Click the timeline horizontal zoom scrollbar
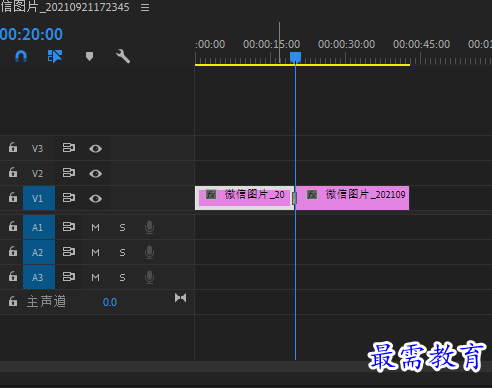This screenshot has height=388, width=492. [x=246, y=366]
